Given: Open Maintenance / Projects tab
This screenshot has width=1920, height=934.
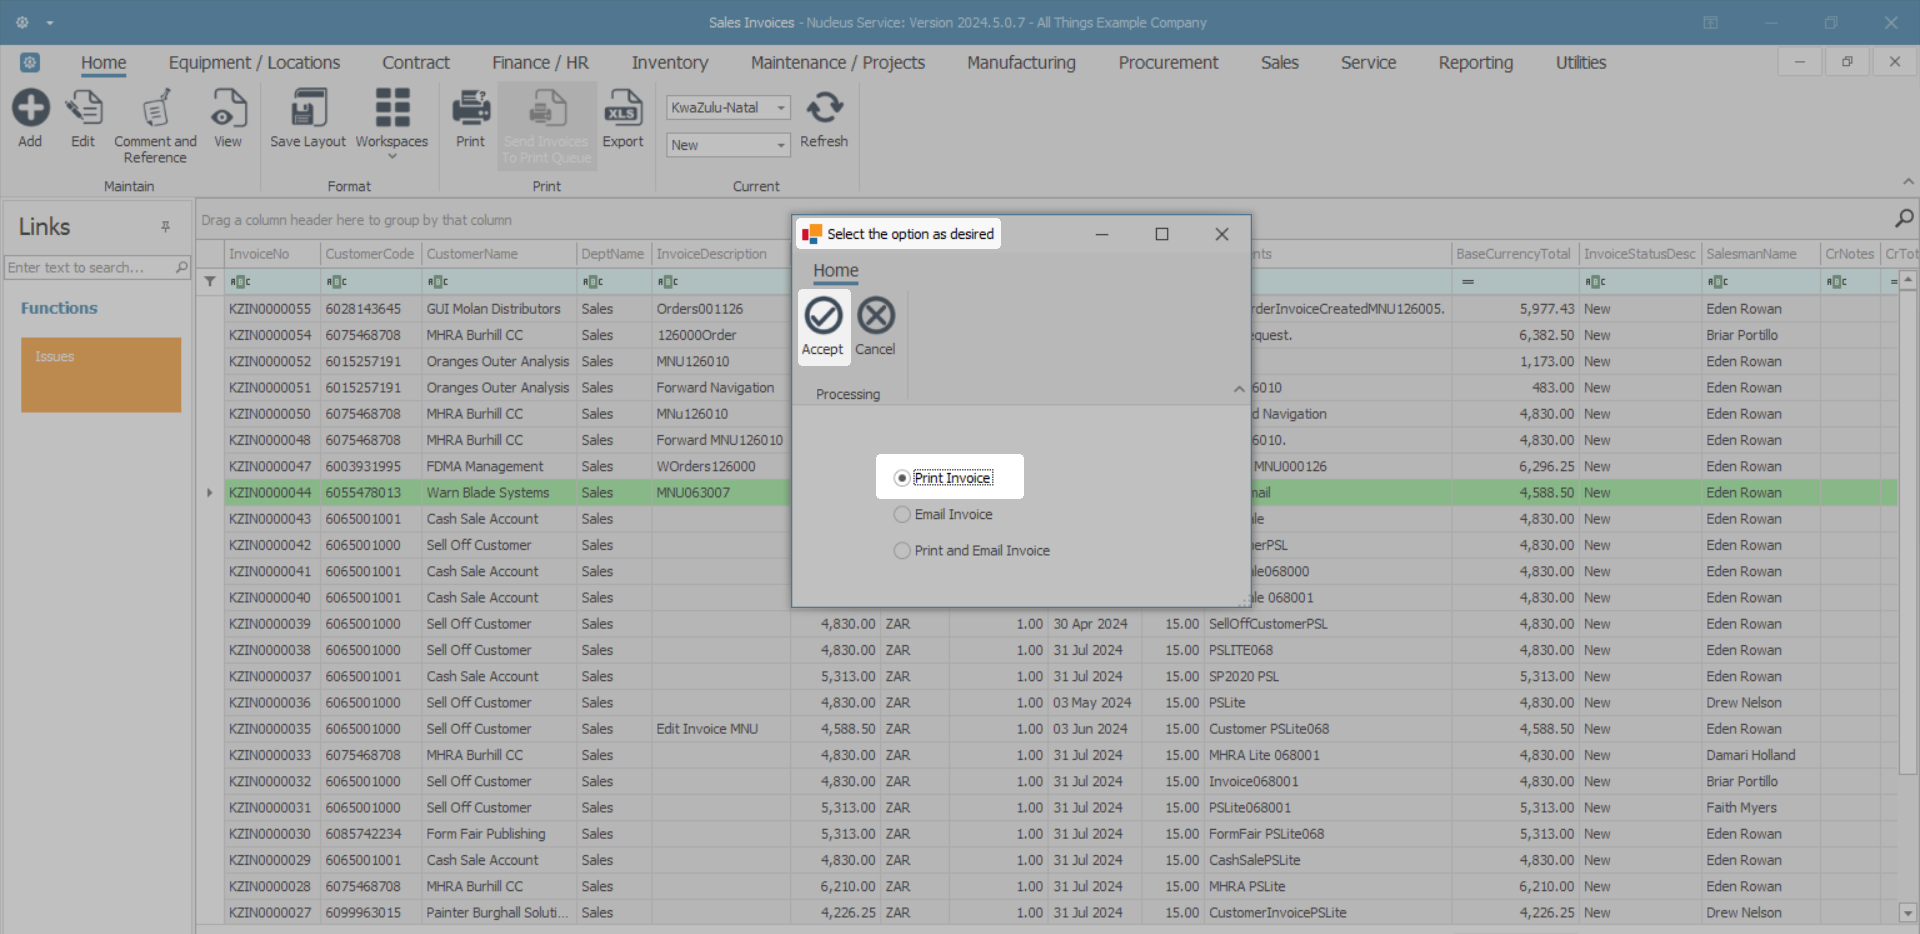Looking at the screenshot, I should pyautogui.click(x=838, y=63).
